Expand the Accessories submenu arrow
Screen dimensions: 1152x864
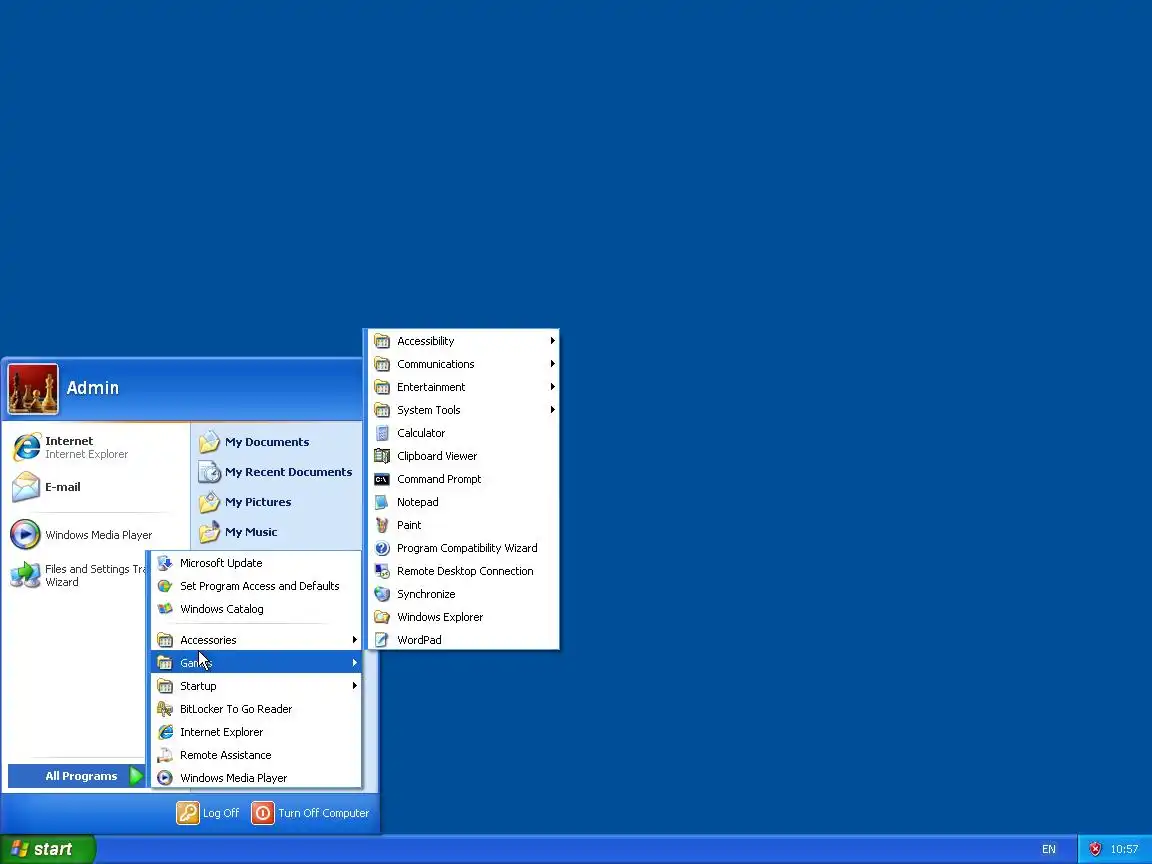[x=355, y=640]
